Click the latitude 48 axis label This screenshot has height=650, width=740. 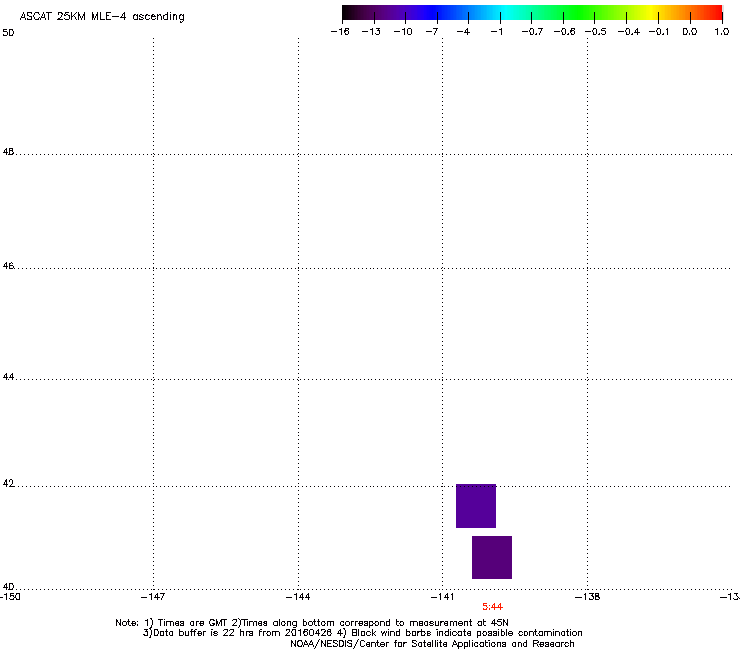(8, 152)
